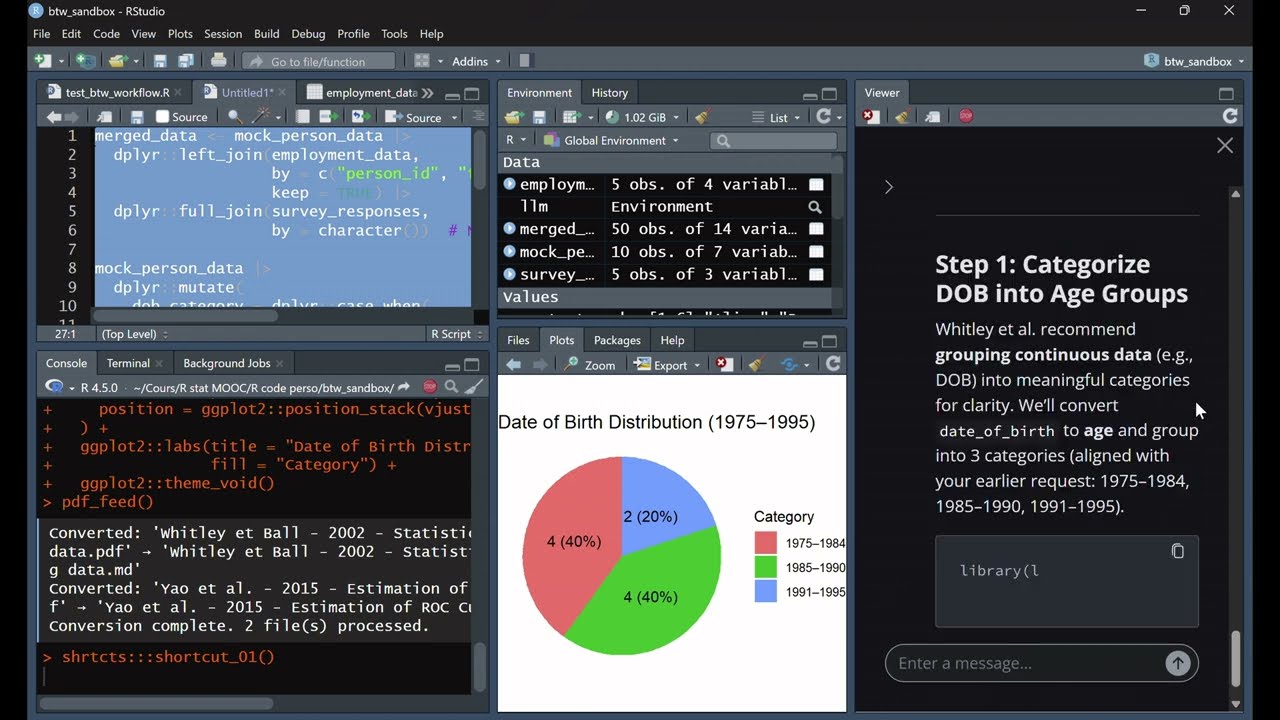The image size is (1280, 720).
Task: Switch to the History tab
Action: (610, 93)
